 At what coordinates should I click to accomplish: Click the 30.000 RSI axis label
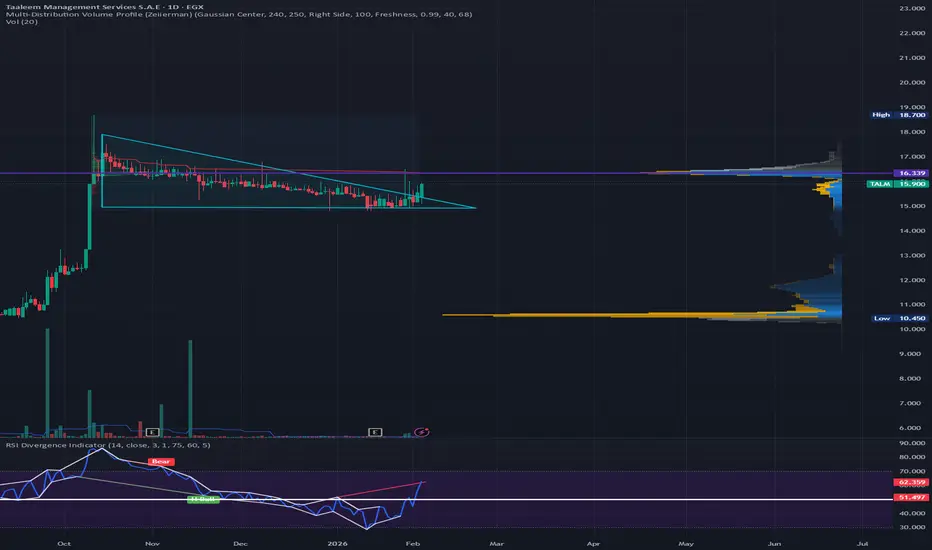click(x=912, y=527)
